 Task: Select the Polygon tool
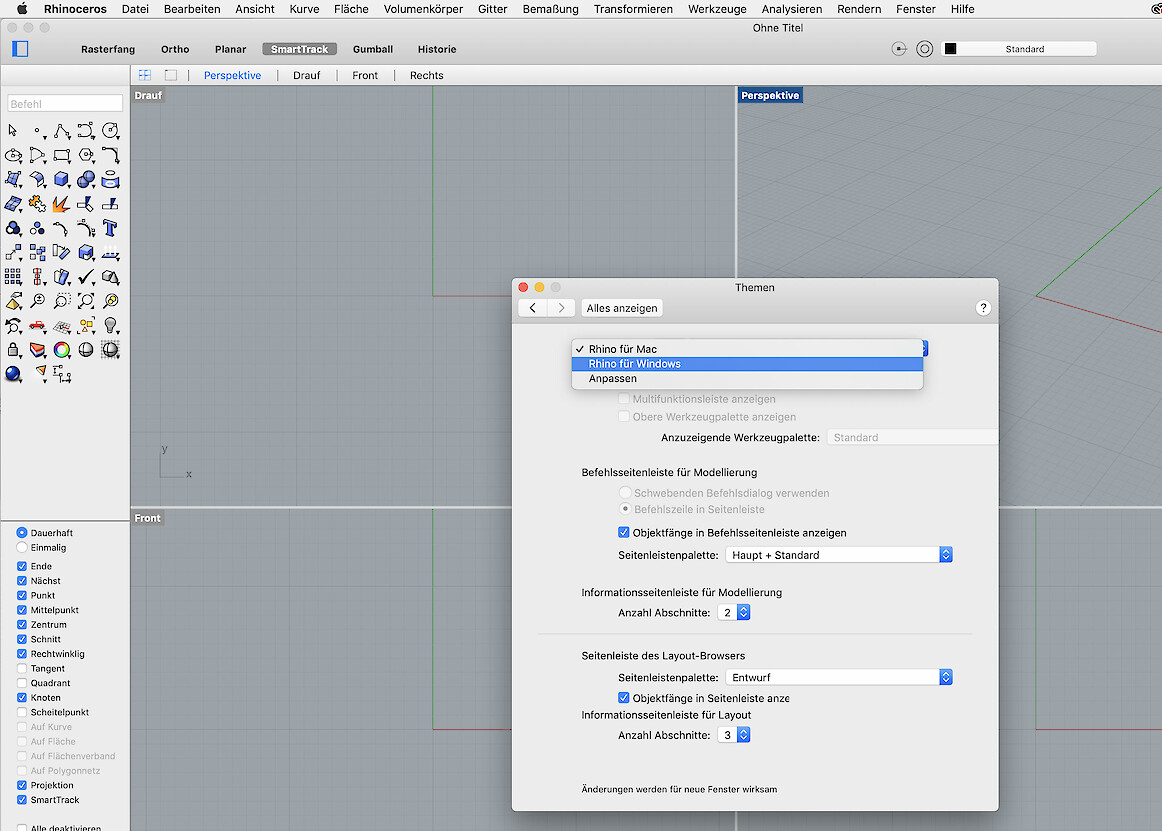pyautogui.click(x=86, y=156)
